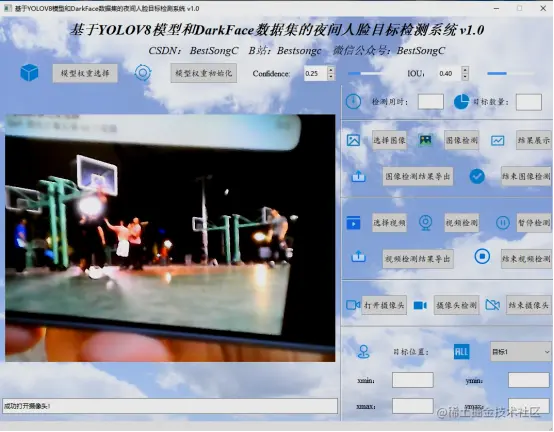Click the 结束视频检测 button

526,259
